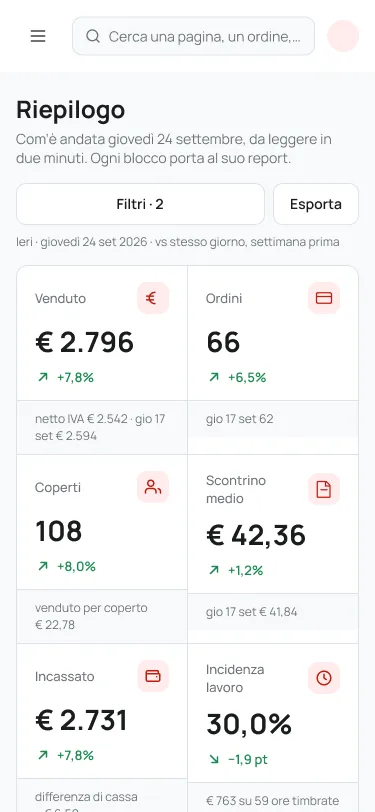Click the receipt icon on Scontrino medio
The height and width of the screenshot is (812, 375).
coord(324,489)
